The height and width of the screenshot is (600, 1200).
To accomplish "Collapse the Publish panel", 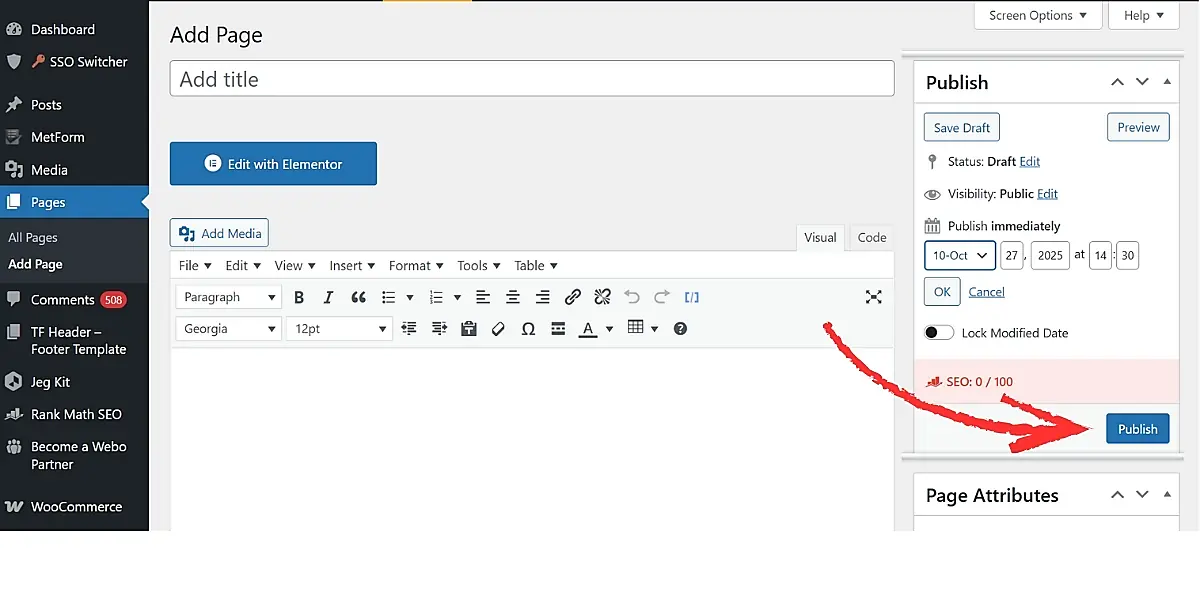I will point(1167,82).
